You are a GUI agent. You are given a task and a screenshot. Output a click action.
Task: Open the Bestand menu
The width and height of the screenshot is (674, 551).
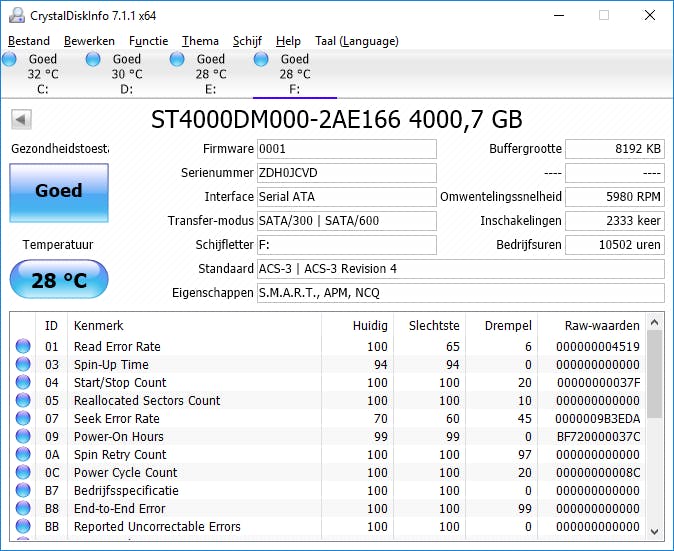click(x=29, y=41)
